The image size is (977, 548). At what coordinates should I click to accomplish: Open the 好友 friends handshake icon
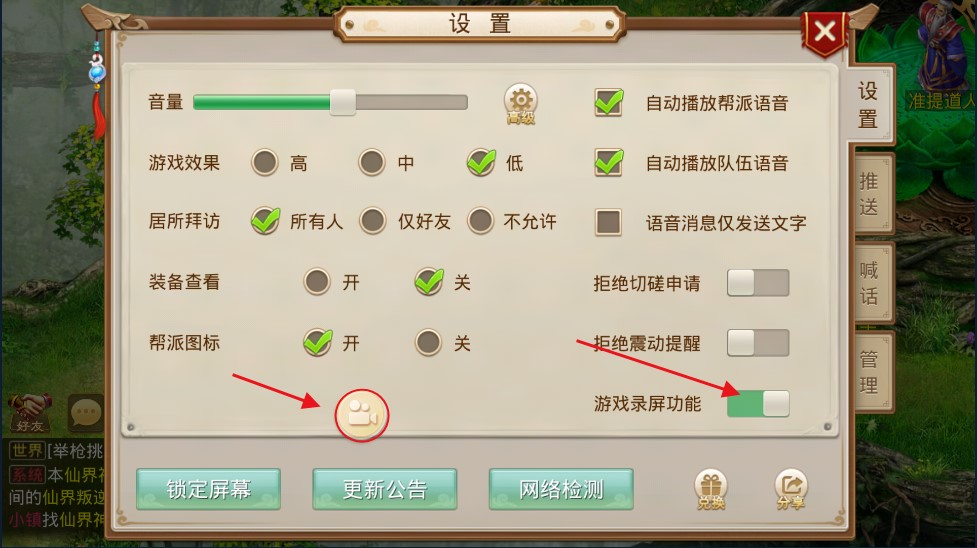coord(30,413)
